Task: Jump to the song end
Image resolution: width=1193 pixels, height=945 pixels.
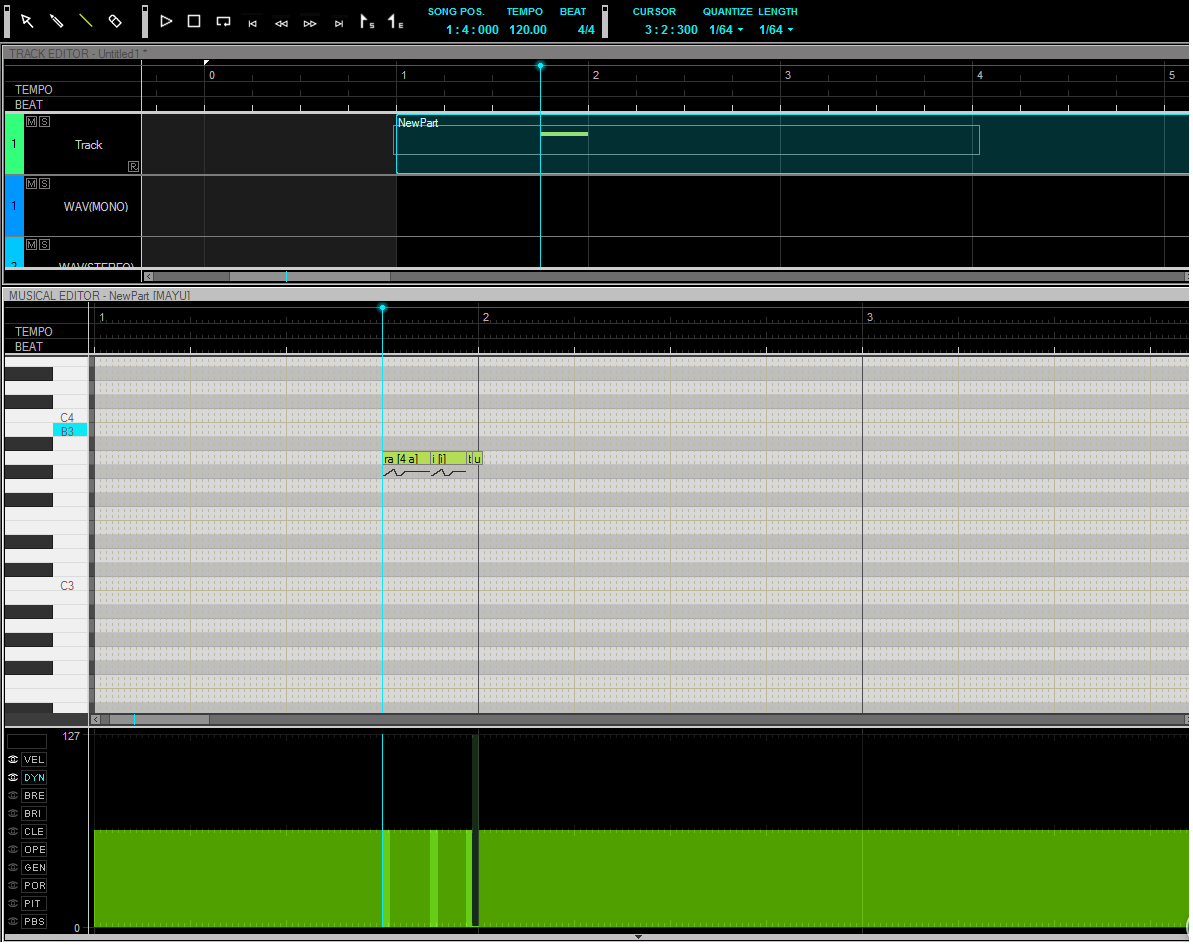Action: (x=339, y=24)
